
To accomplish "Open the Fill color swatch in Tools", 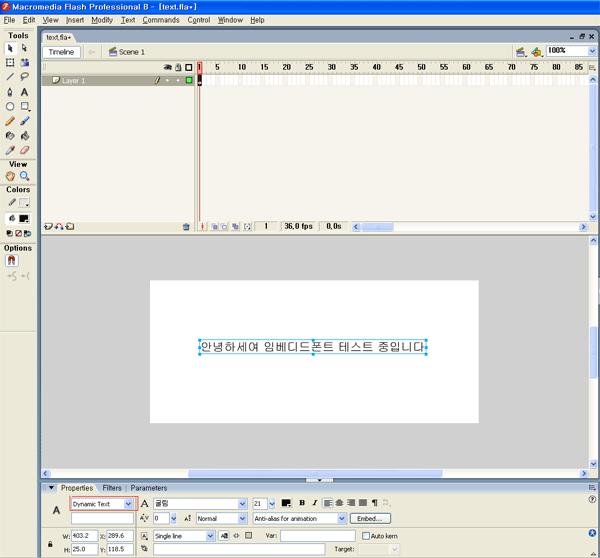I will (24, 219).
